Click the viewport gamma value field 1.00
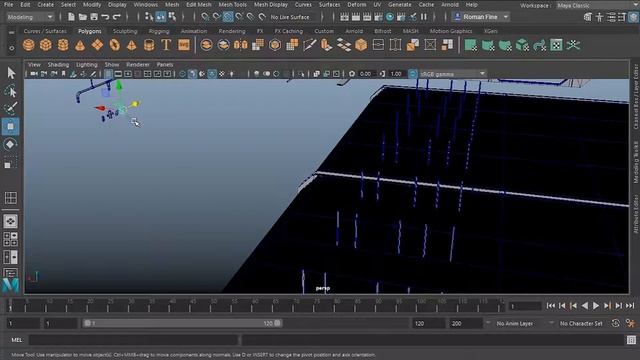The image size is (640, 360). coord(396,74)
